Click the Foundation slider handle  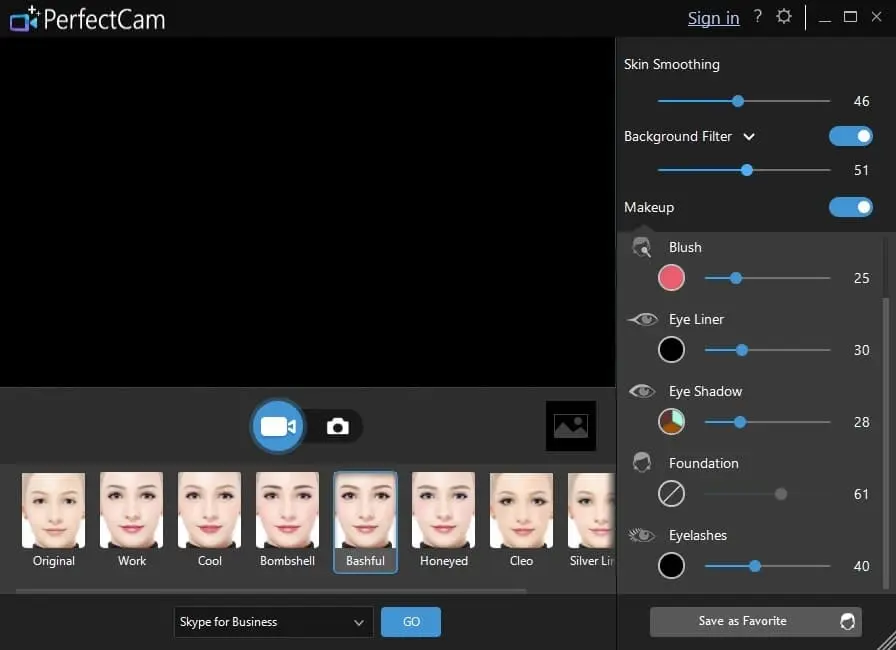[781, 494]
